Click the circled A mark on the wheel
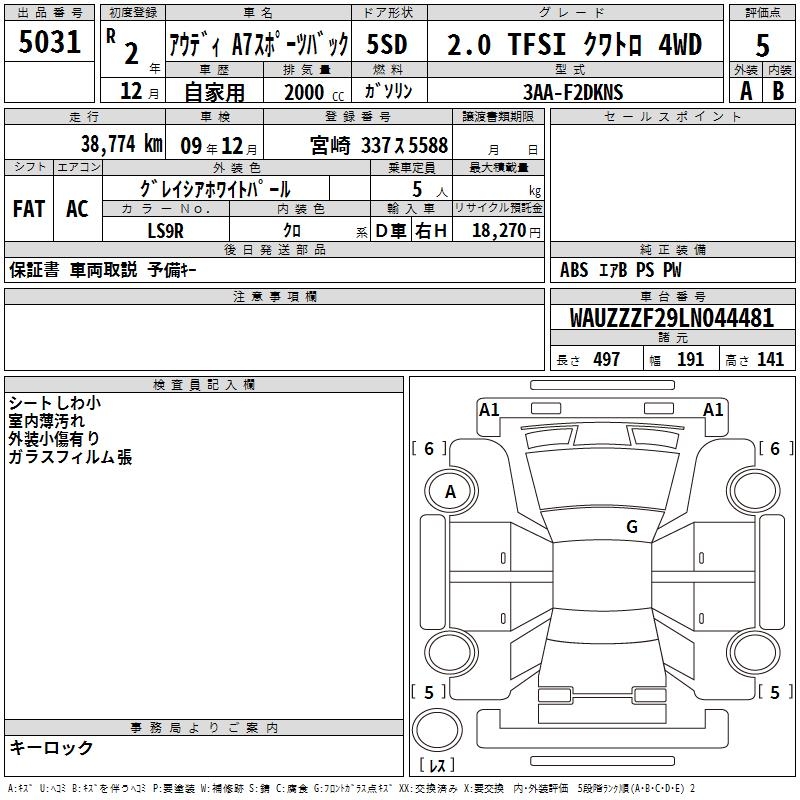The height and width of the screenshot is (800, 800). (450, 491)
